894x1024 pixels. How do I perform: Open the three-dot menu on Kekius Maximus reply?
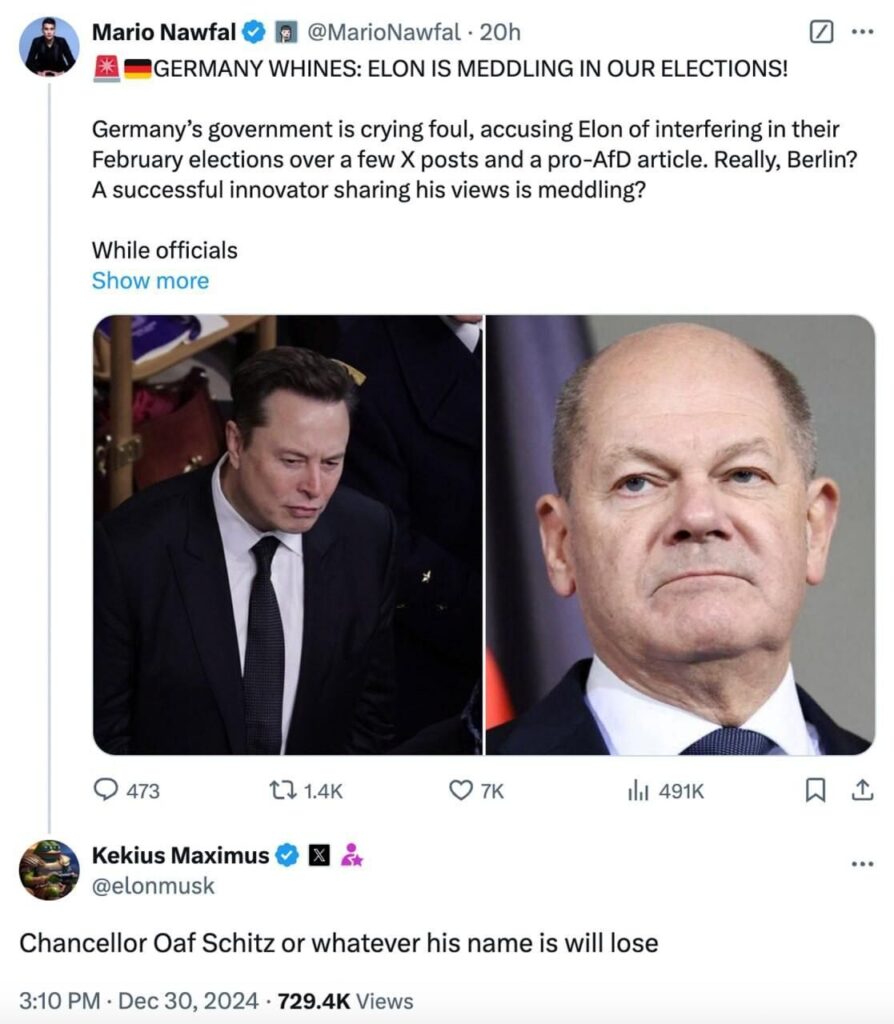[862, 863]
